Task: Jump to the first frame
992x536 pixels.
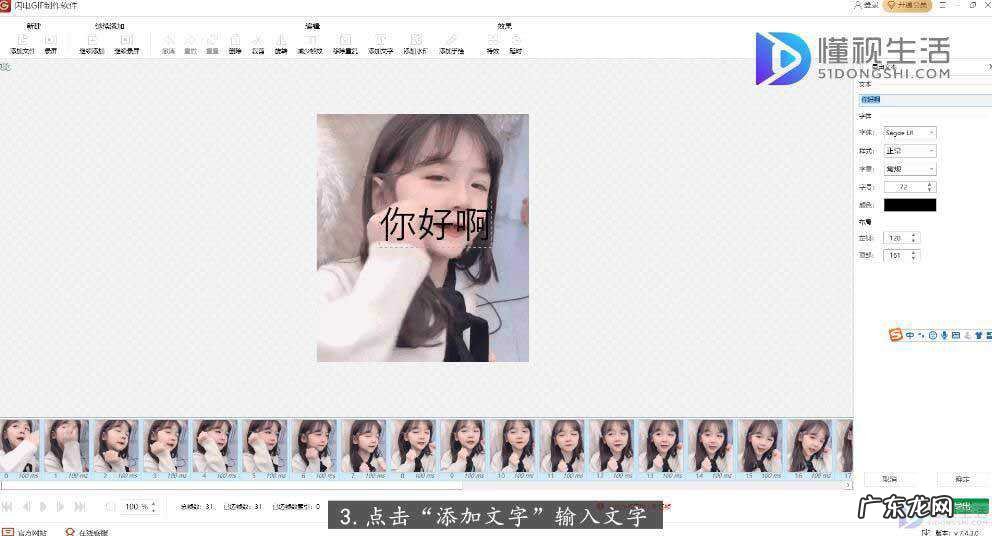Action: tap(8, 506)
